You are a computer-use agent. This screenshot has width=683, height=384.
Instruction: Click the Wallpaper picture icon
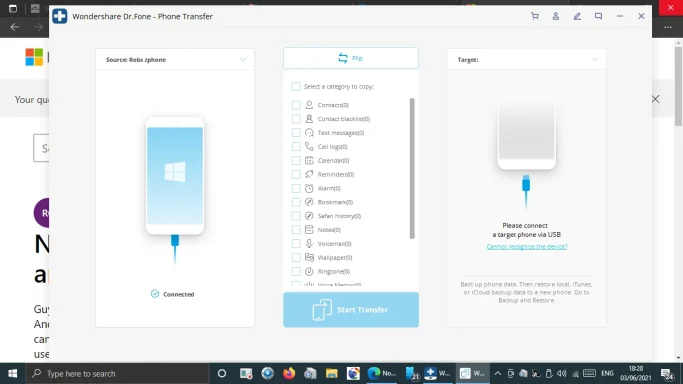[x=309, y=258]
